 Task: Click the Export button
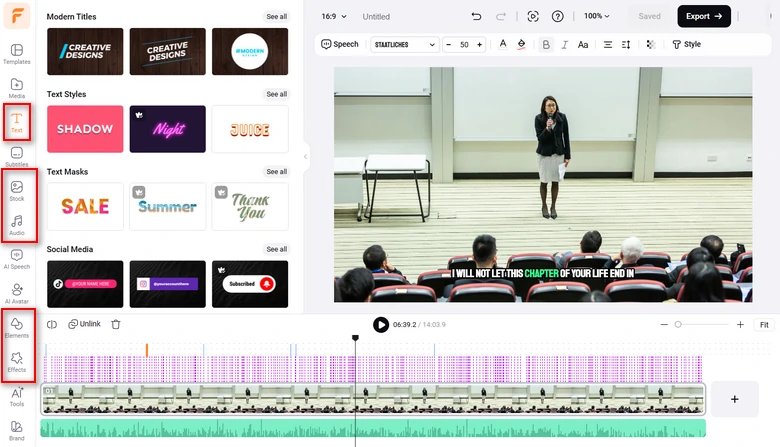(x=704, y=16)
